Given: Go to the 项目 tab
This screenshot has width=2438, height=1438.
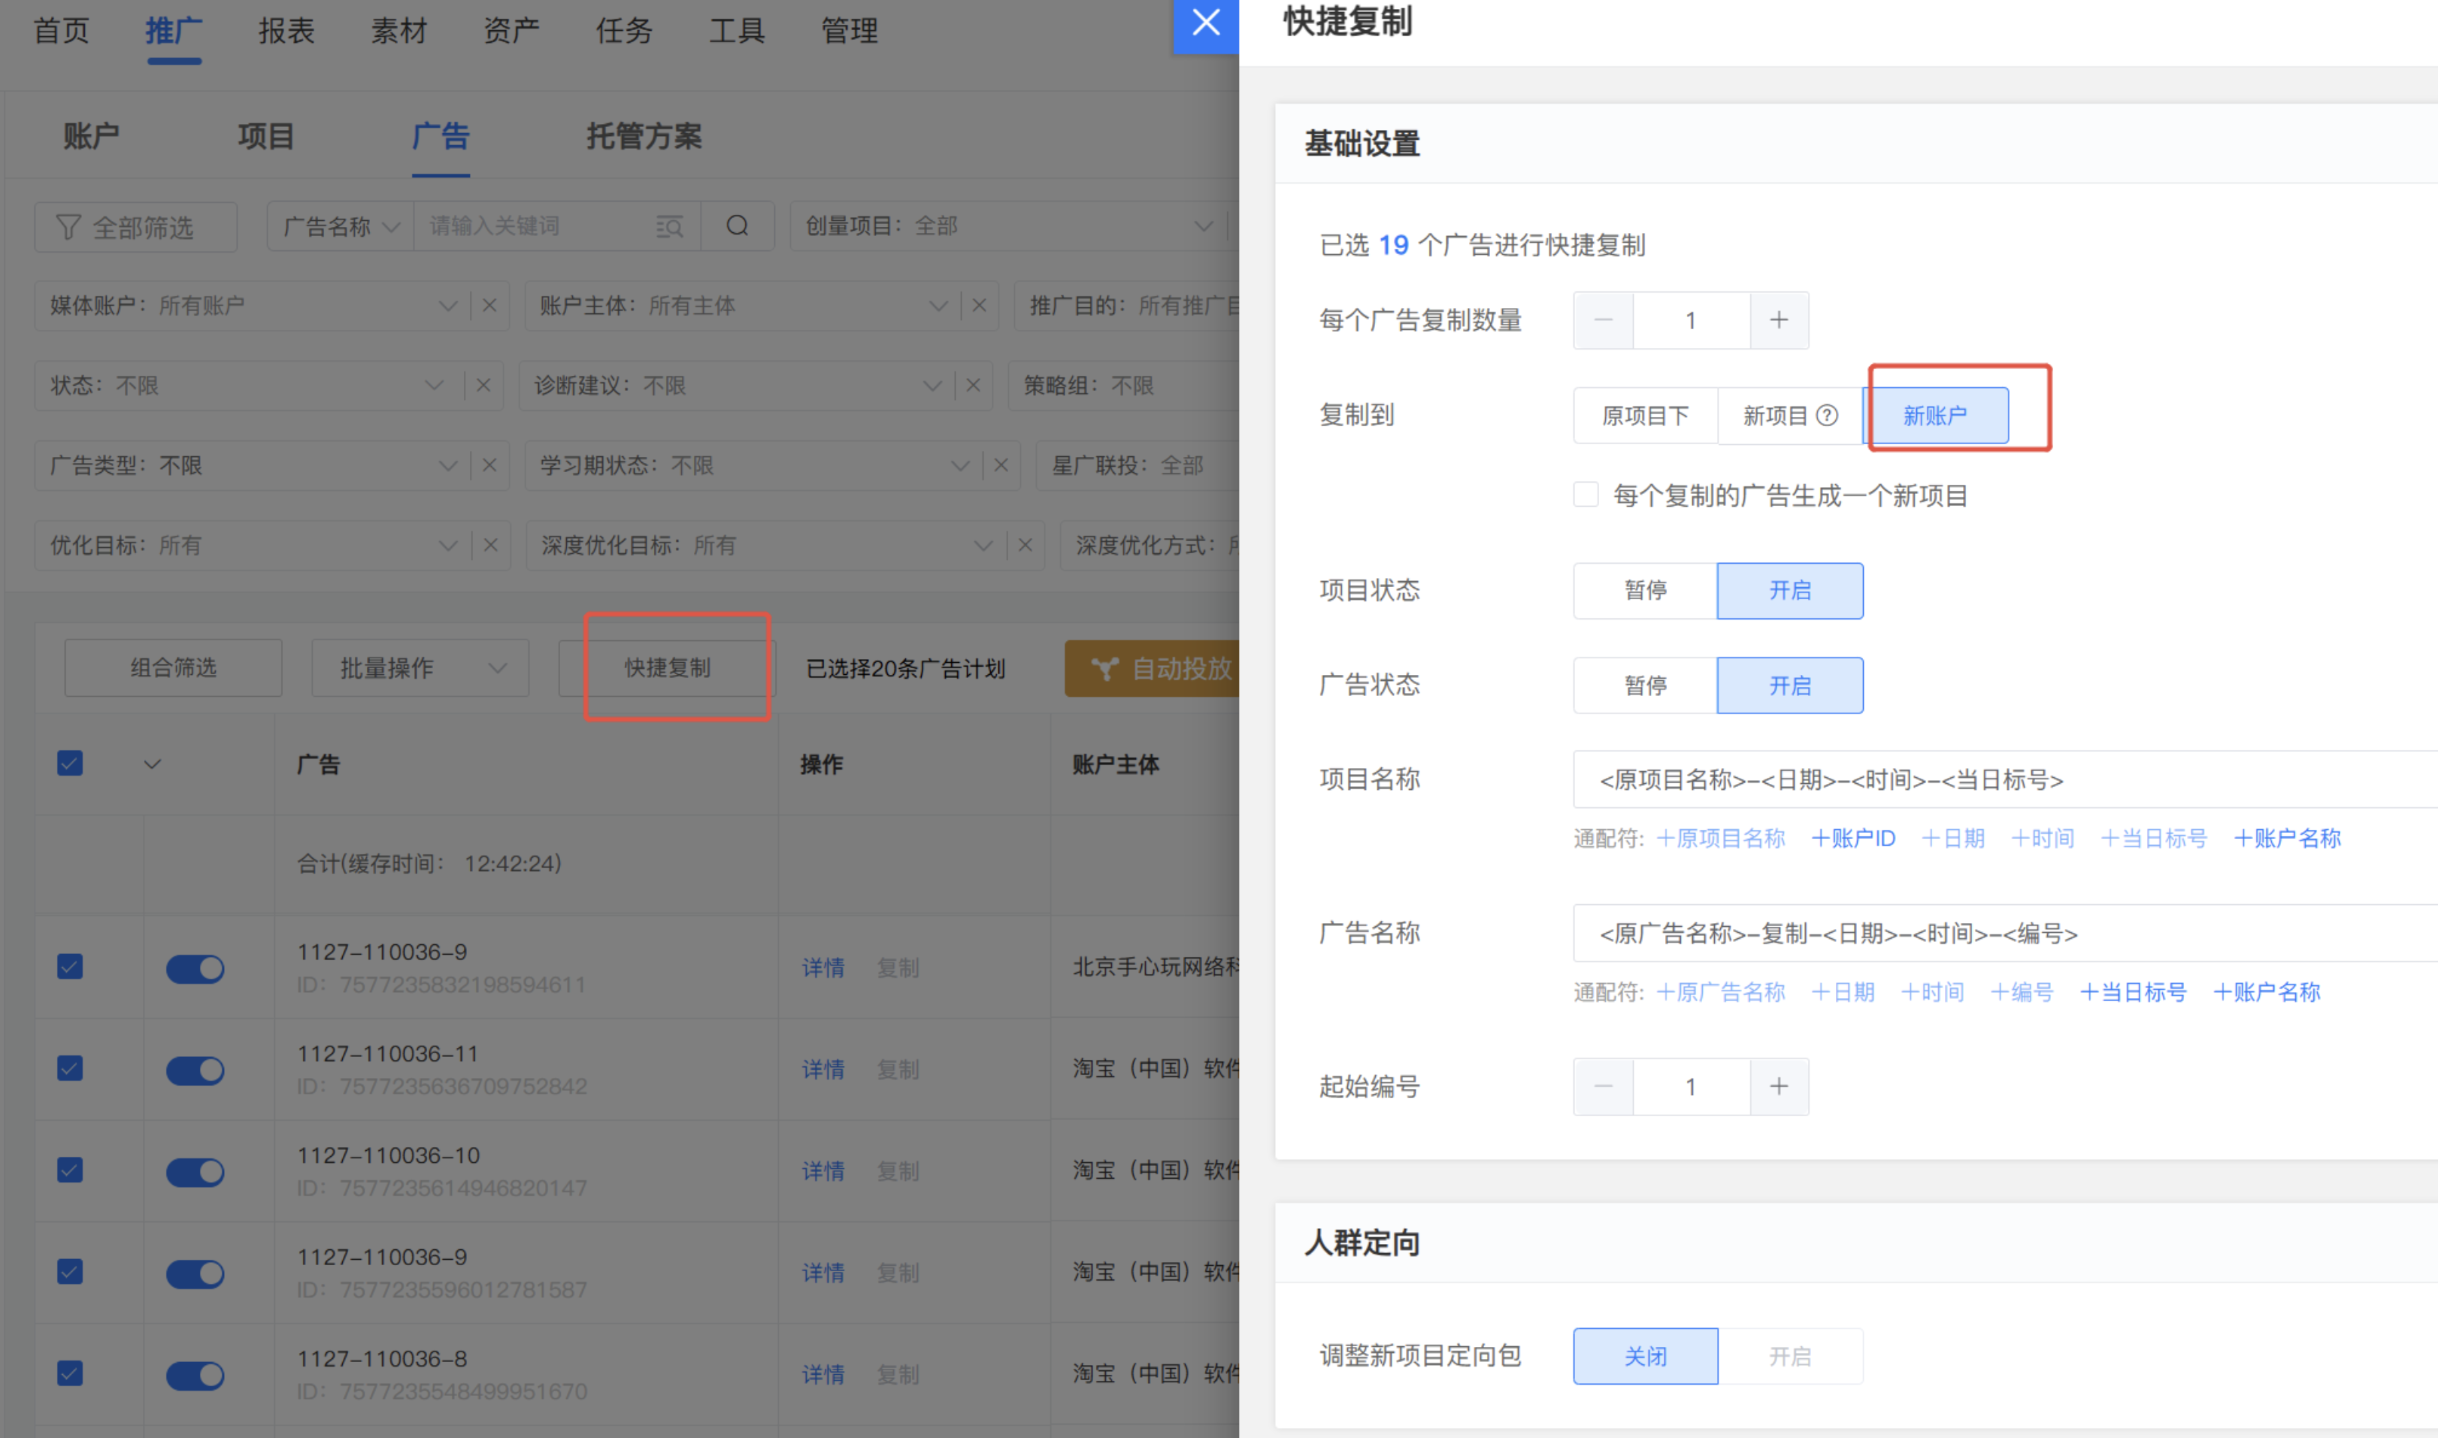Looking at the screenshot, I should tap(266, 136).
